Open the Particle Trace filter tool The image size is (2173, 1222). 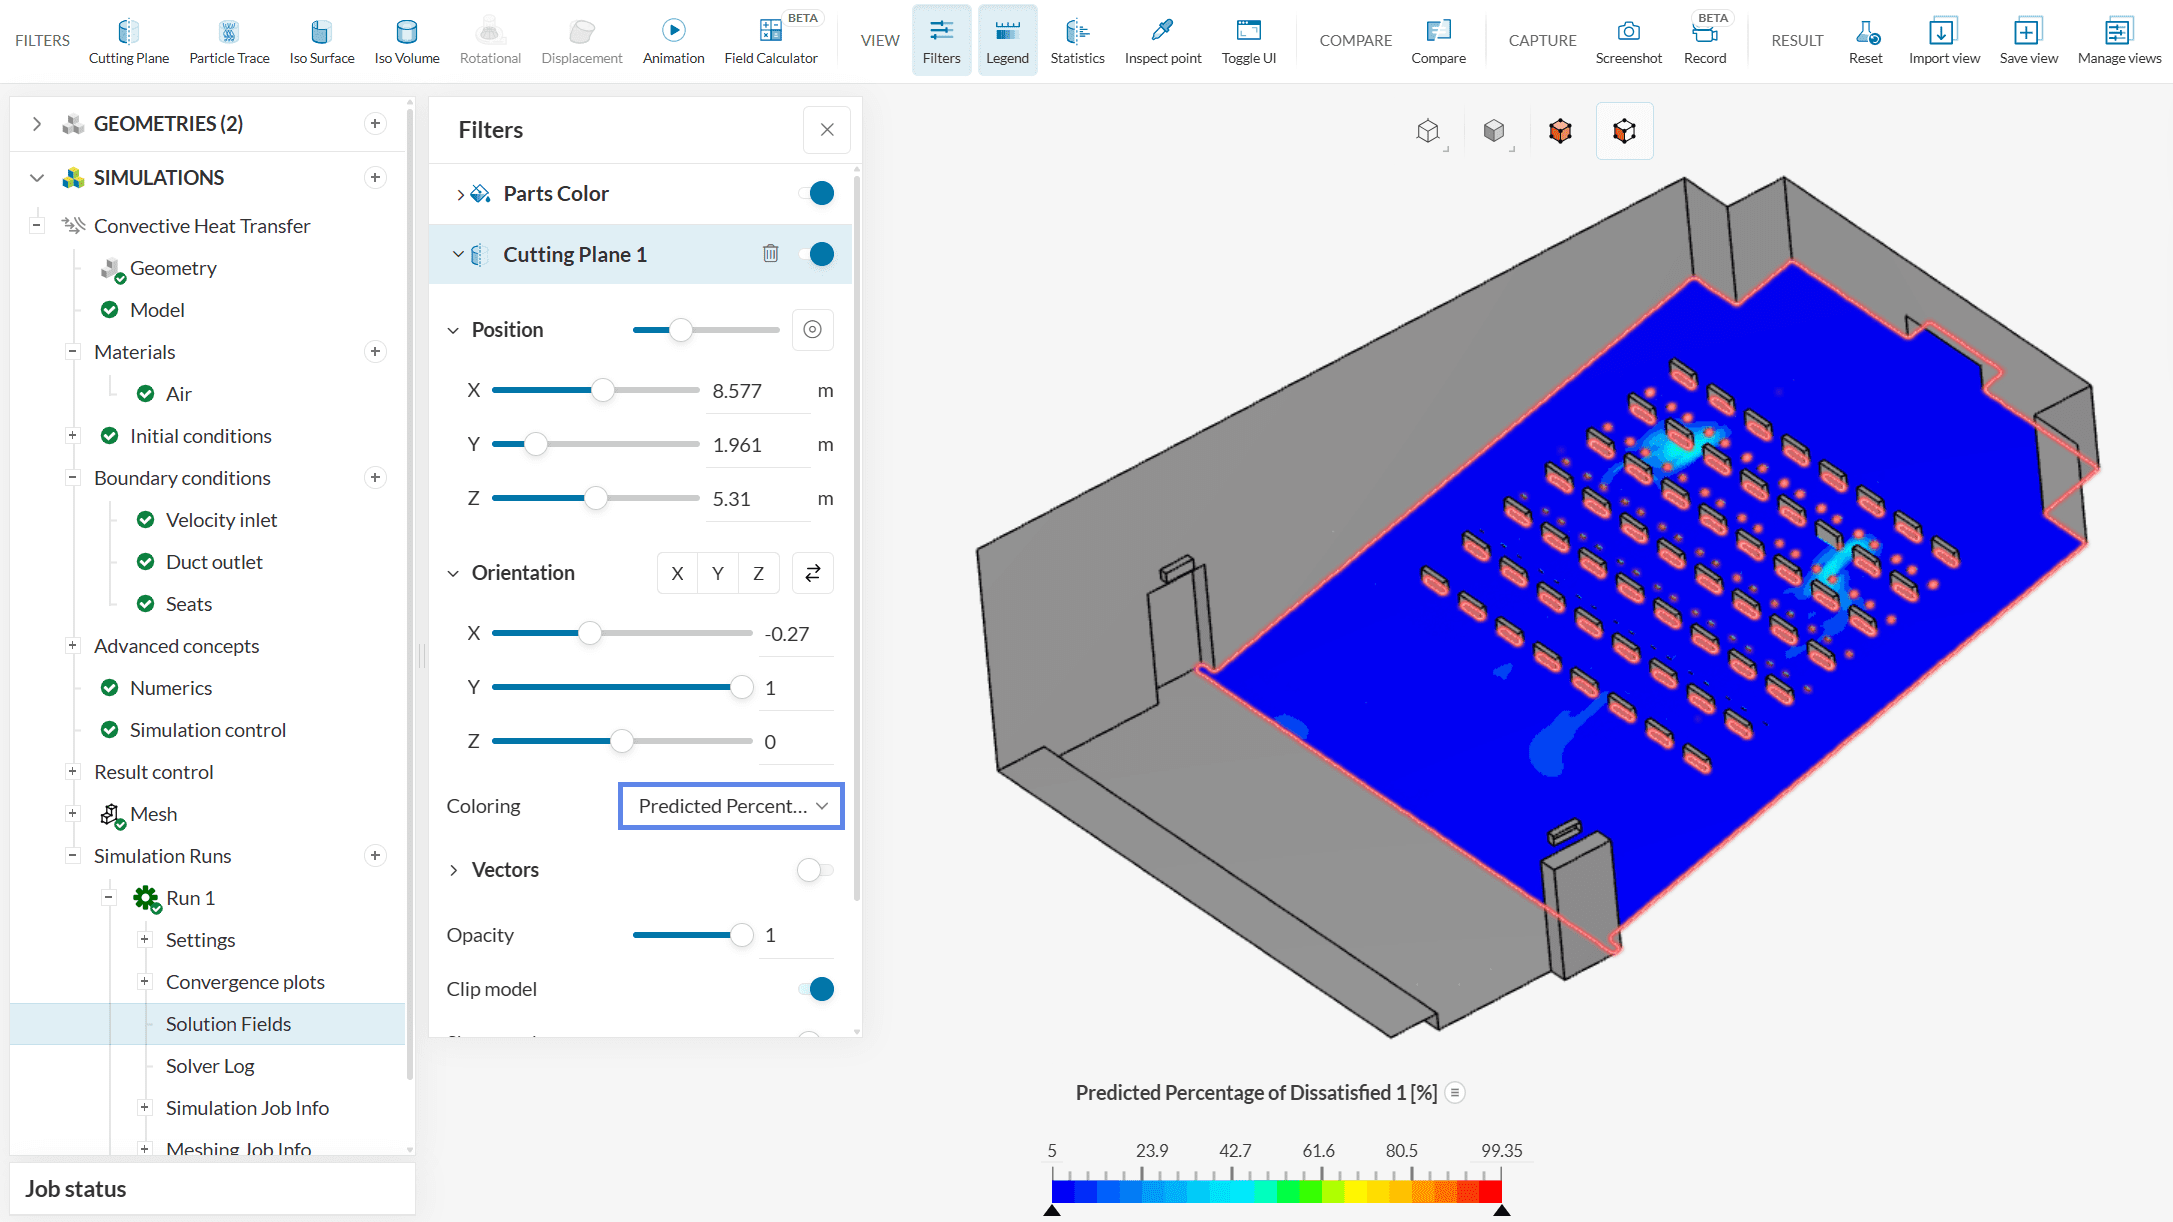coord(229,41)
